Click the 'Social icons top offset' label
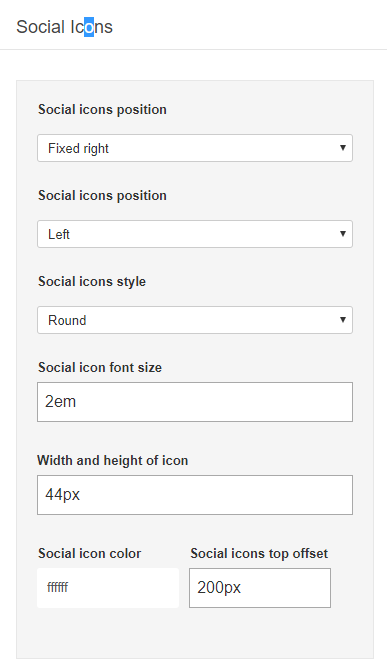 [x=259, y=553]
